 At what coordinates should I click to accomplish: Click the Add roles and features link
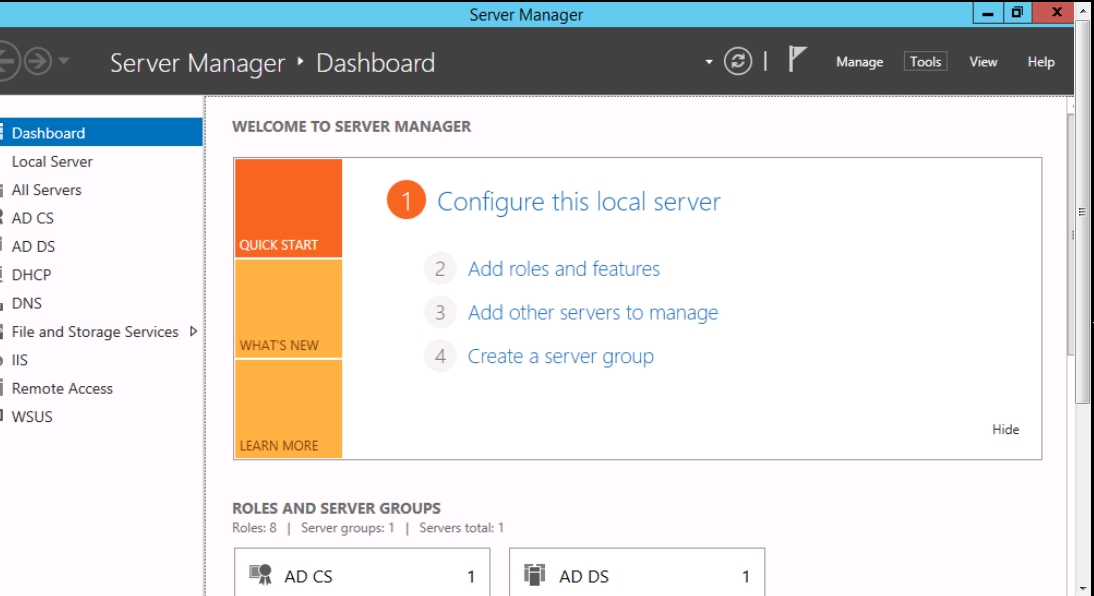(x=564, y=269)
